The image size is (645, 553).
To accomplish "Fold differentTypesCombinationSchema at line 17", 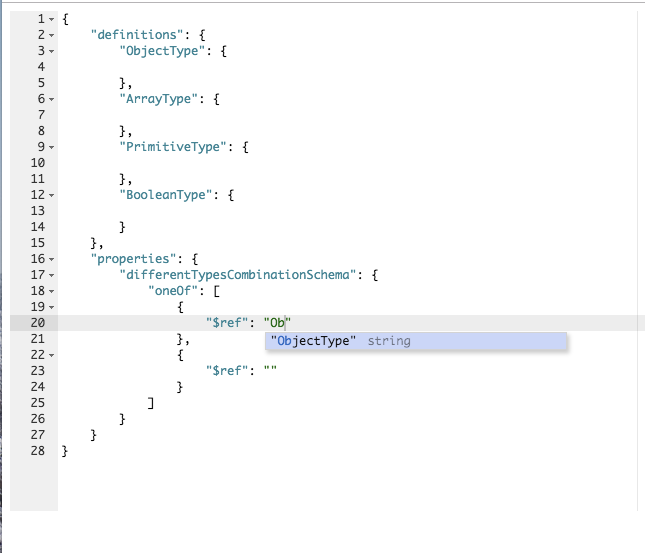I will [x=51, y=275].
